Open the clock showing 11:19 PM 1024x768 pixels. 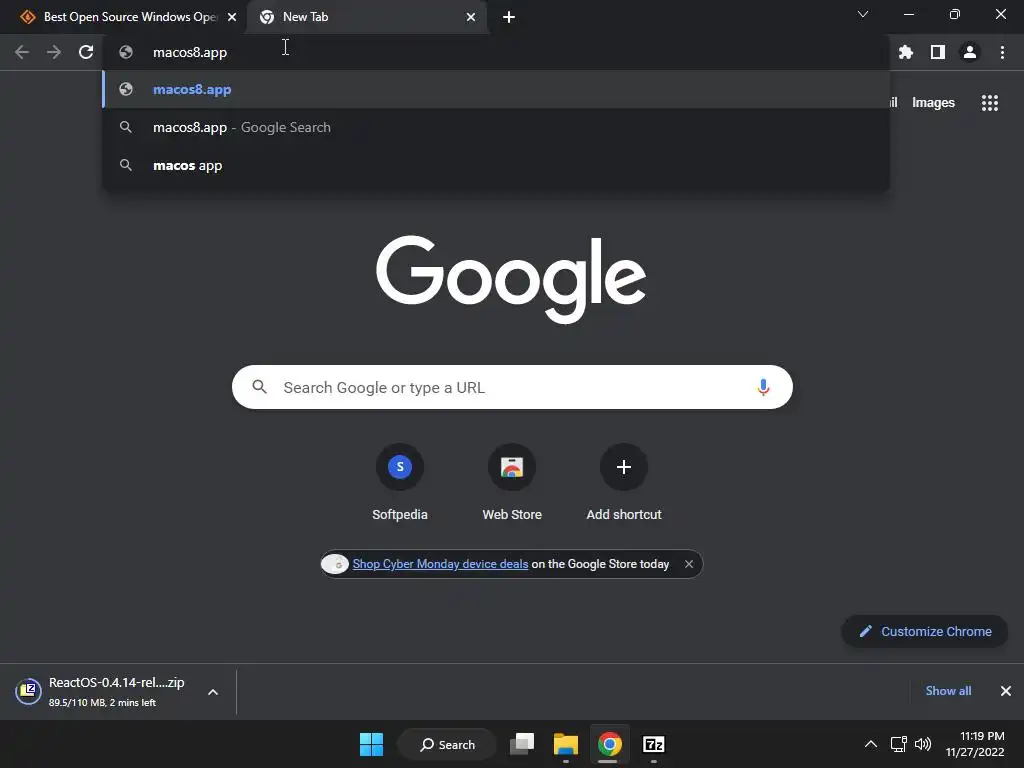coord(975,744)
